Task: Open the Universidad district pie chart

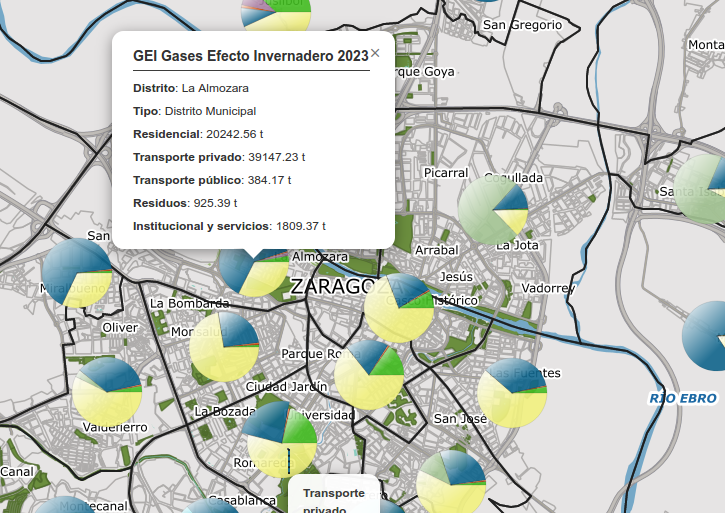Action: pos(281,438)
